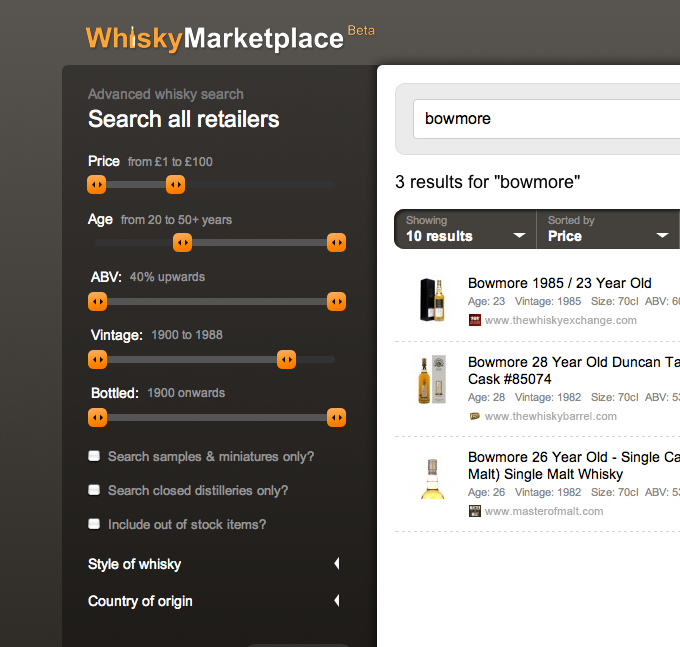Enable Search closed distilleries only checkbox
Viewport: 680px width, 647px height.
coord(94,490)
